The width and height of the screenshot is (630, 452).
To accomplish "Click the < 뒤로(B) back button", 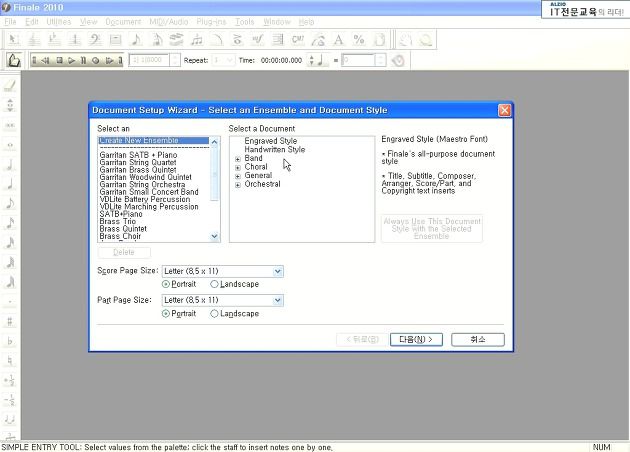I will point(362,340).
